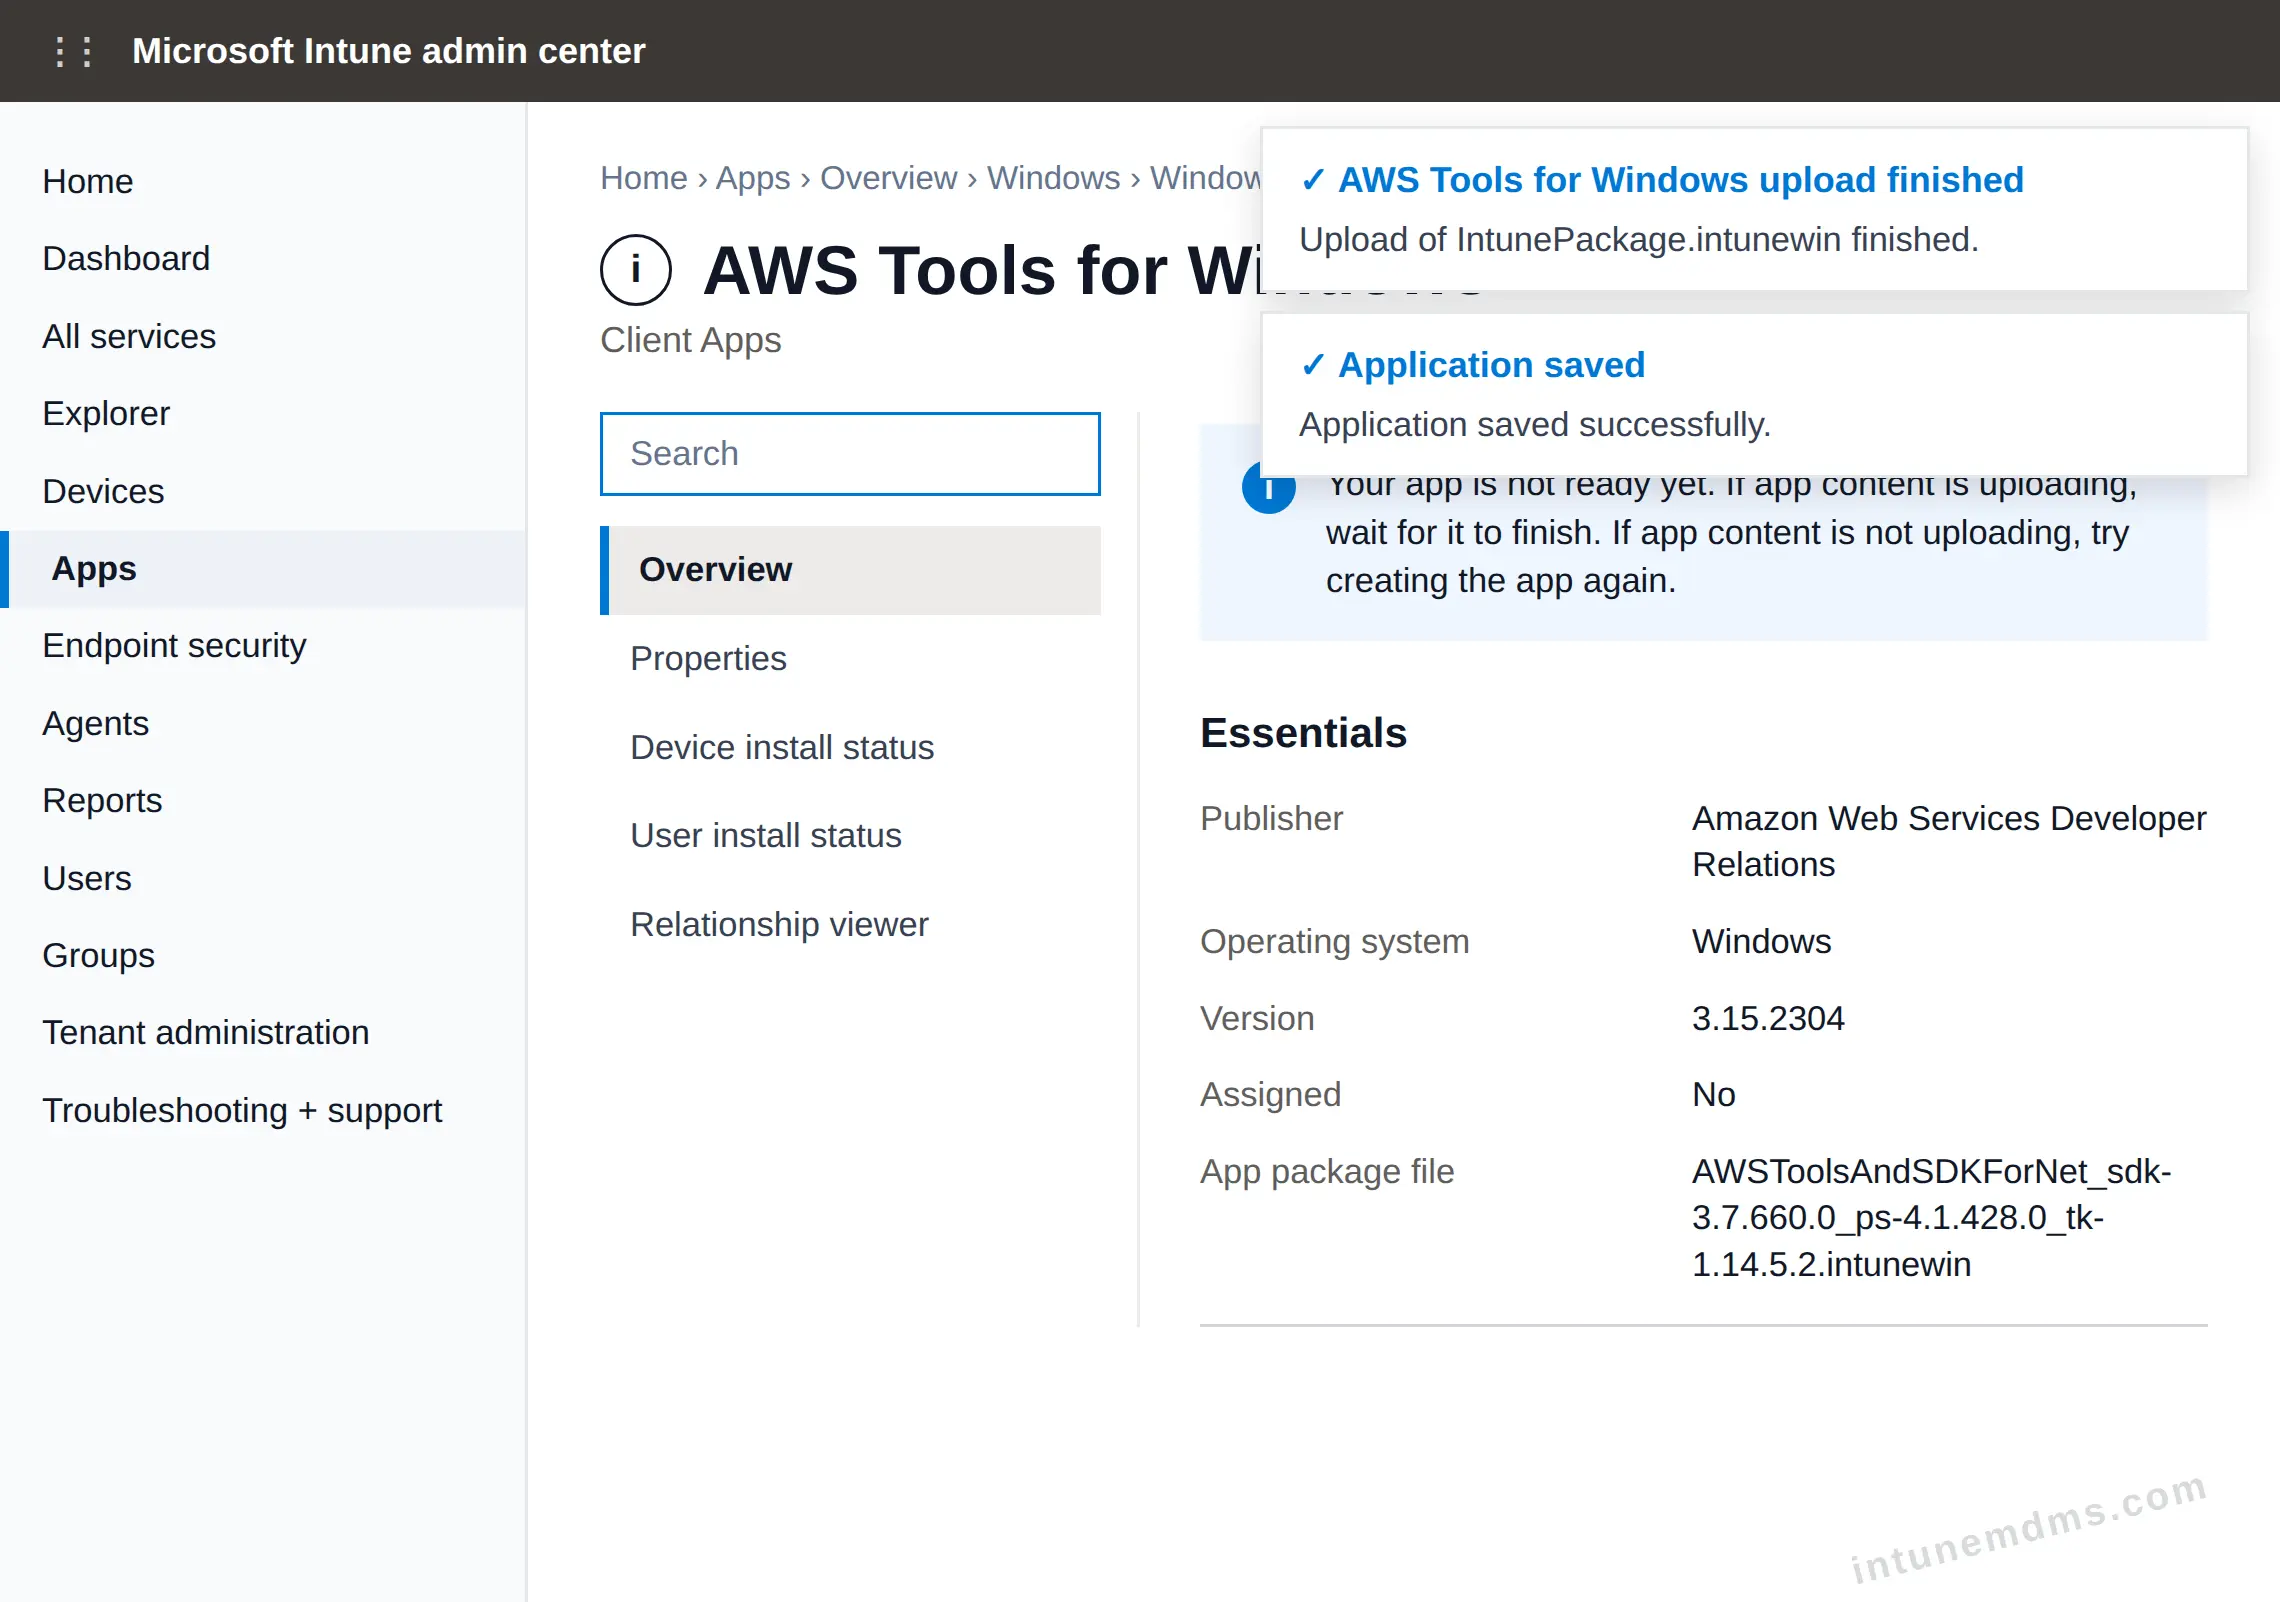Click the Operating system field label
The image size is (2280, 1602).
point(1334,941)
